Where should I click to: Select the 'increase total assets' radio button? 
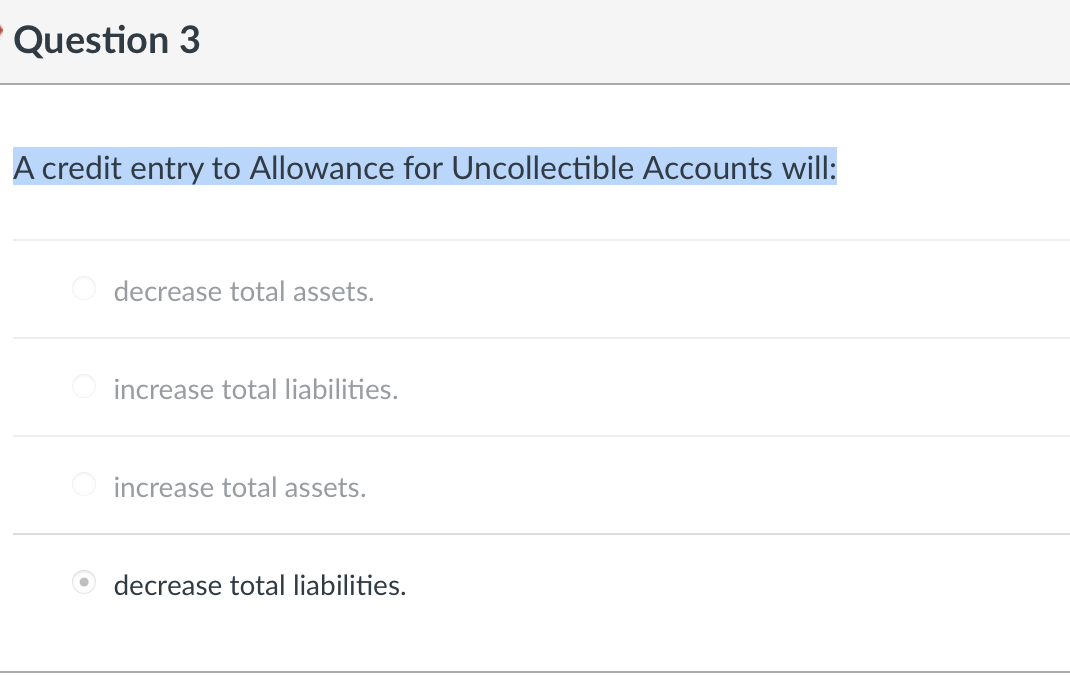click(84, 484)
